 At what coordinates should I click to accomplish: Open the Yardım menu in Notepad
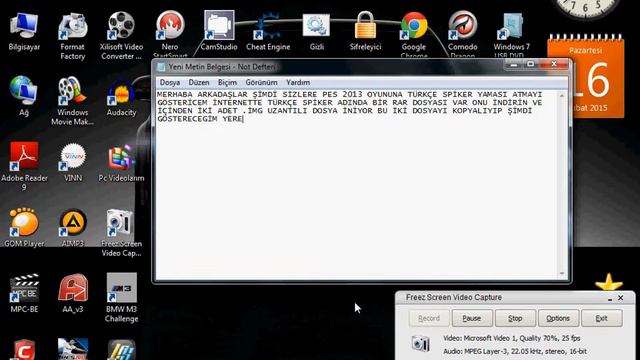[x=298, y=82]
